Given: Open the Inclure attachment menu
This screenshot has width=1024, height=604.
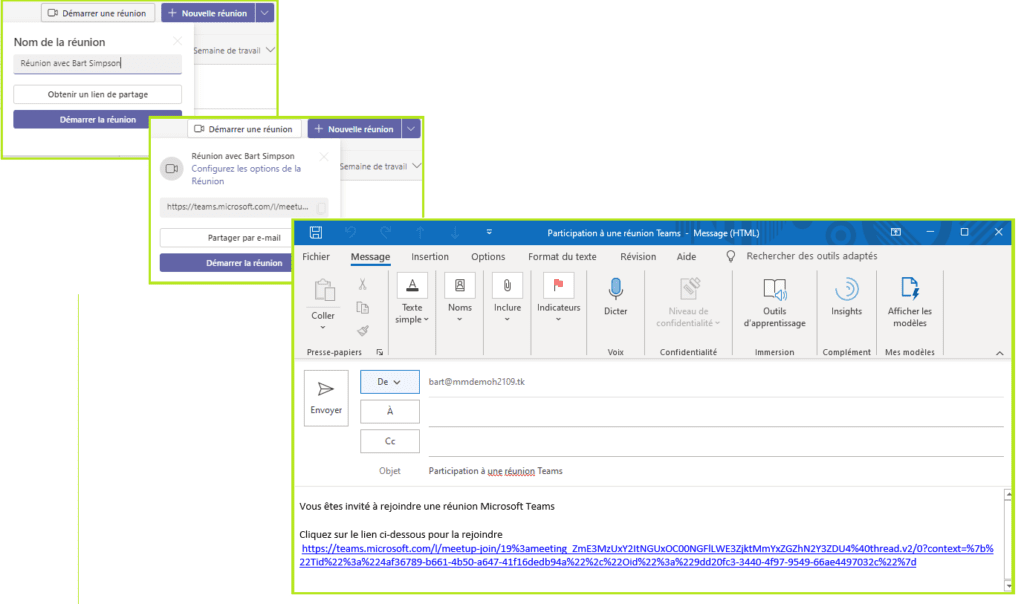Looking at the screenshot, I should (507, 298).
